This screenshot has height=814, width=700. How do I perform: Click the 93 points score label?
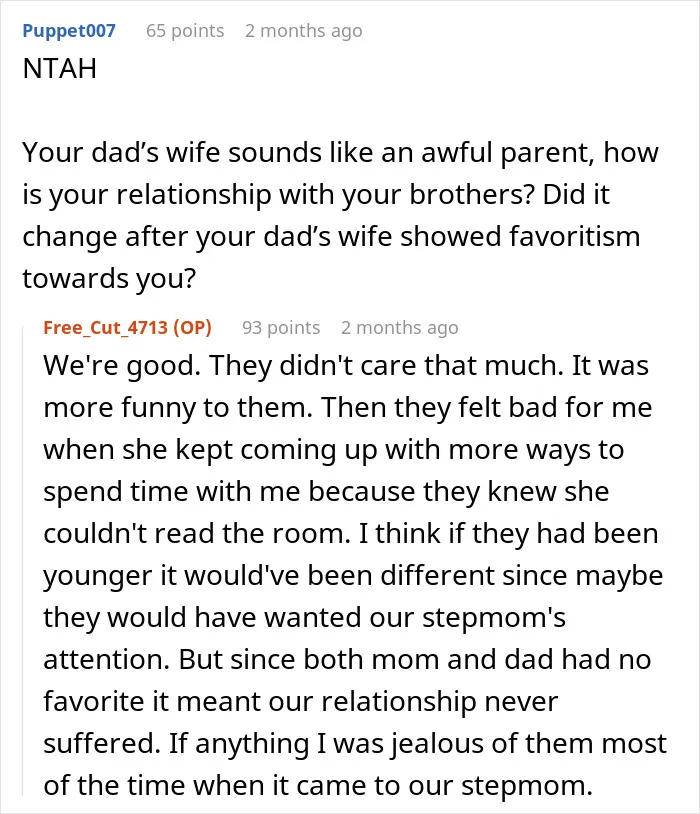point(281,328)
